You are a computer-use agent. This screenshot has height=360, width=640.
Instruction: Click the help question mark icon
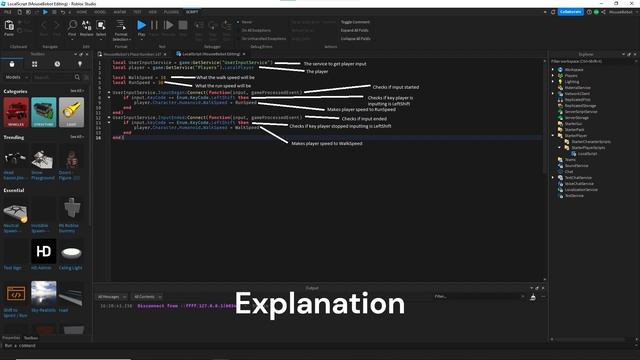589,12
